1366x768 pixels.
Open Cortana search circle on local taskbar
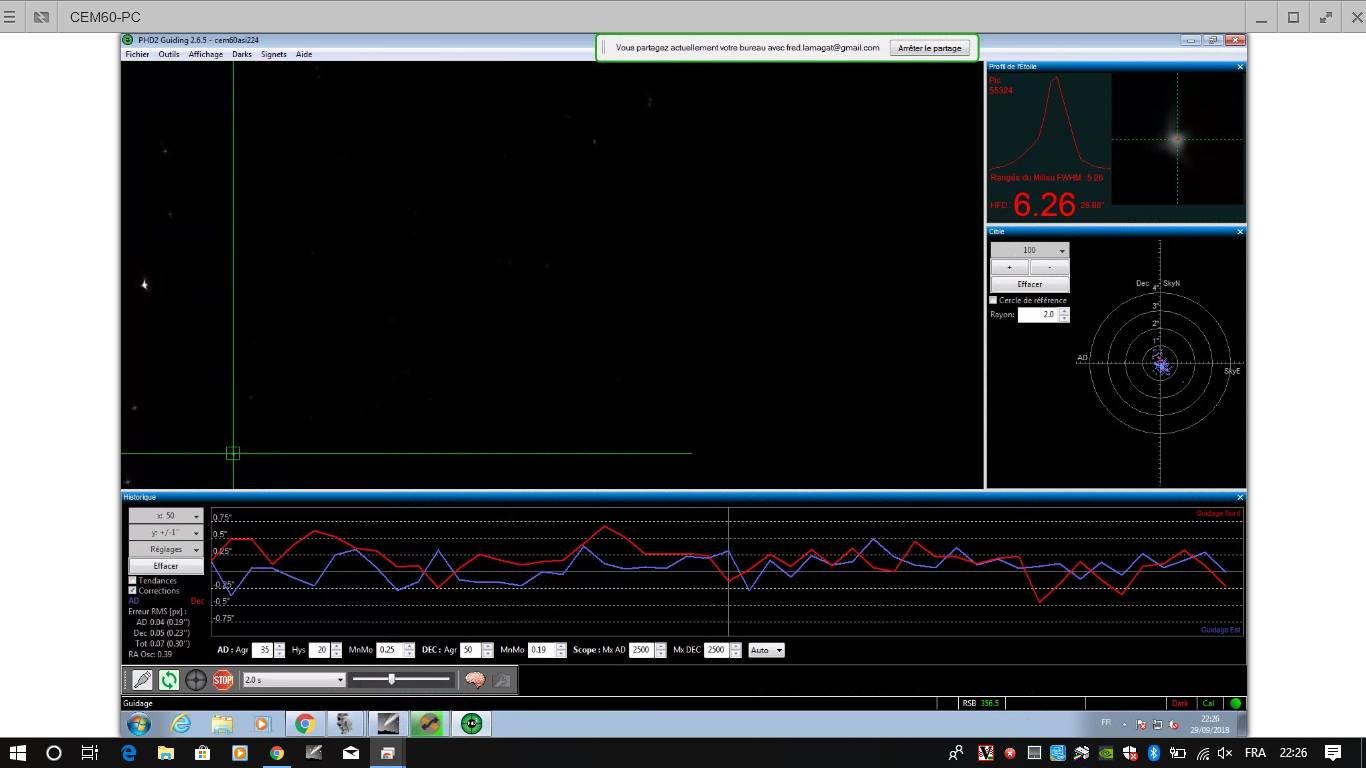(x=54, y=753)
